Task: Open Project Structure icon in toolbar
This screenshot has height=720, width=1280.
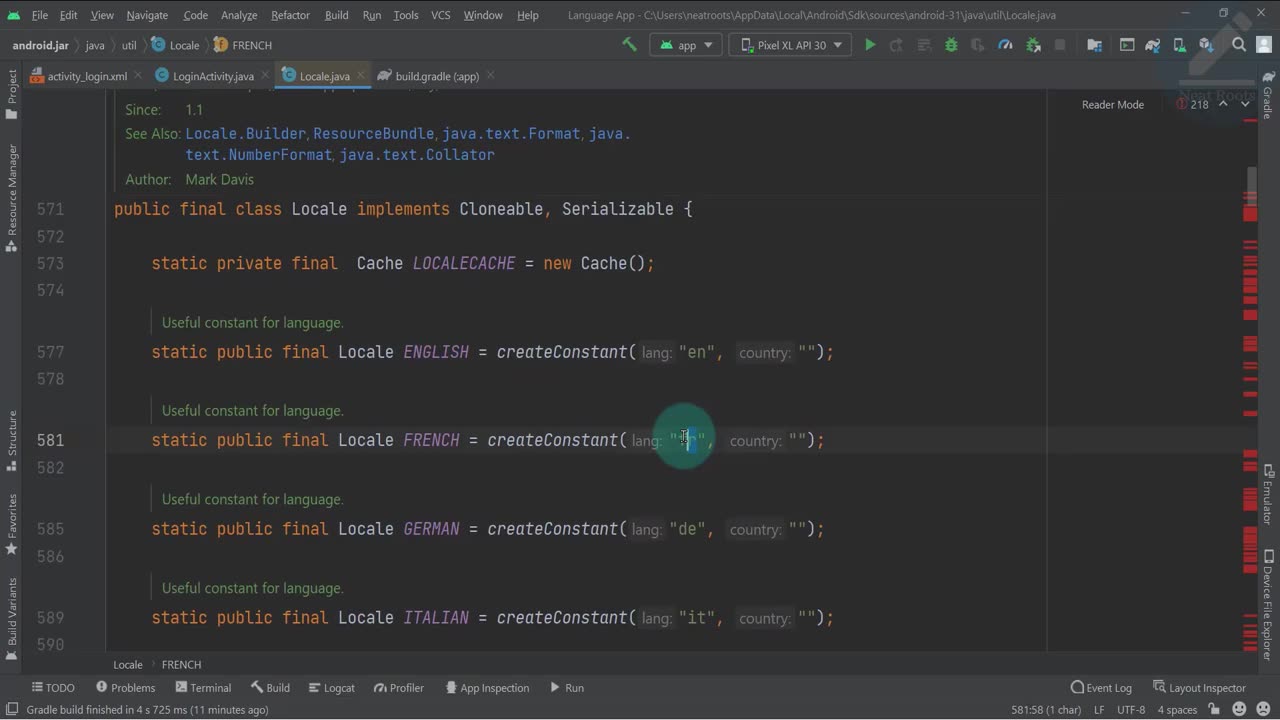Action: coord(1095,45)
